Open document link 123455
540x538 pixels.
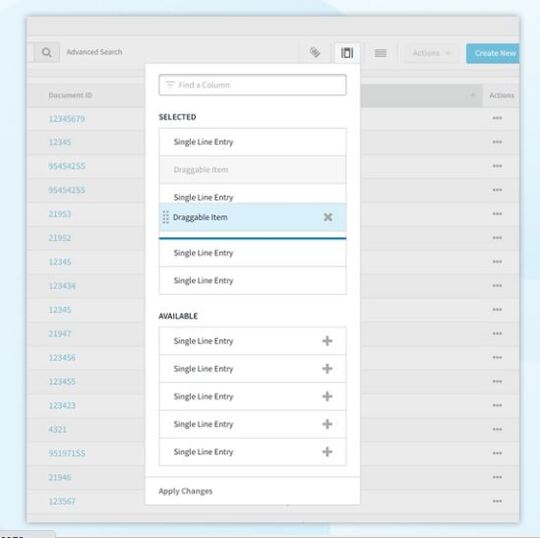click(62, 381)
